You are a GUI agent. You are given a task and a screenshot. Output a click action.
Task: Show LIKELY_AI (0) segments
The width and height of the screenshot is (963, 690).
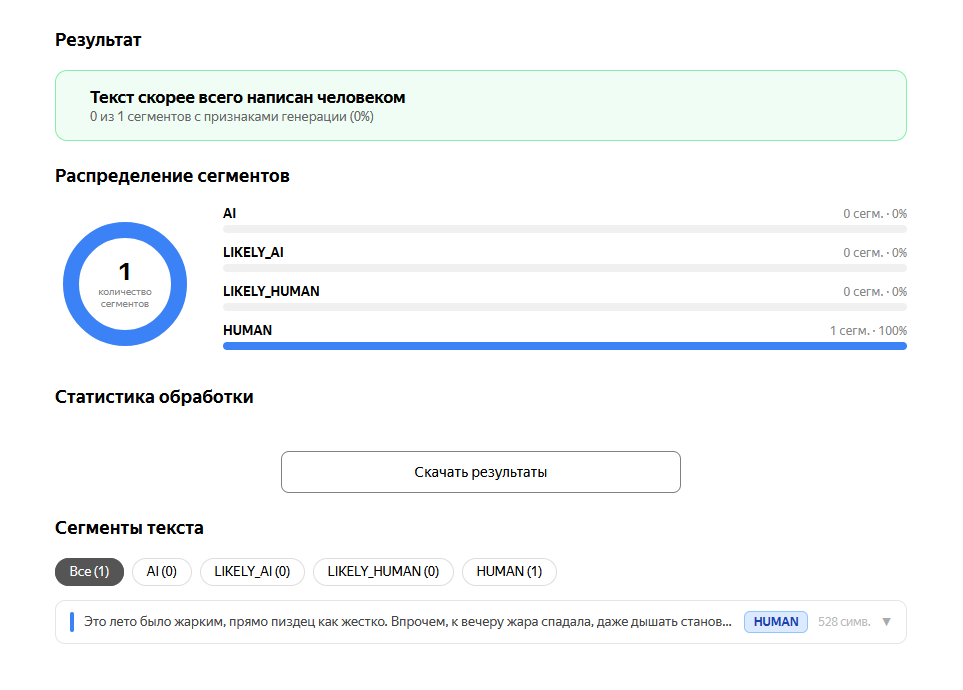(252, 571)
